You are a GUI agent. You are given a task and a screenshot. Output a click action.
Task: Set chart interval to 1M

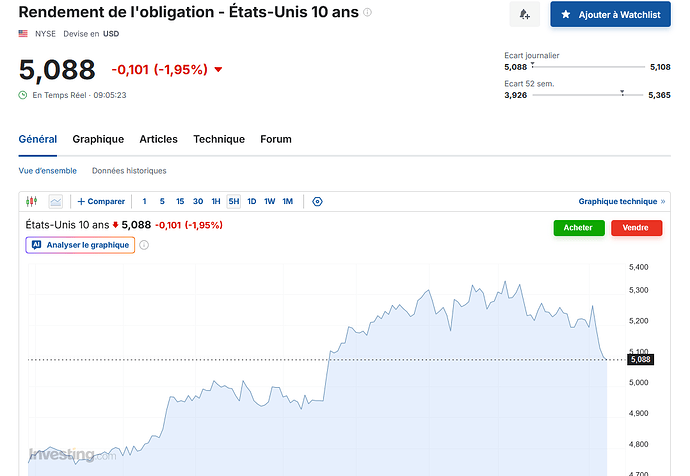click(x=287, y=201)
